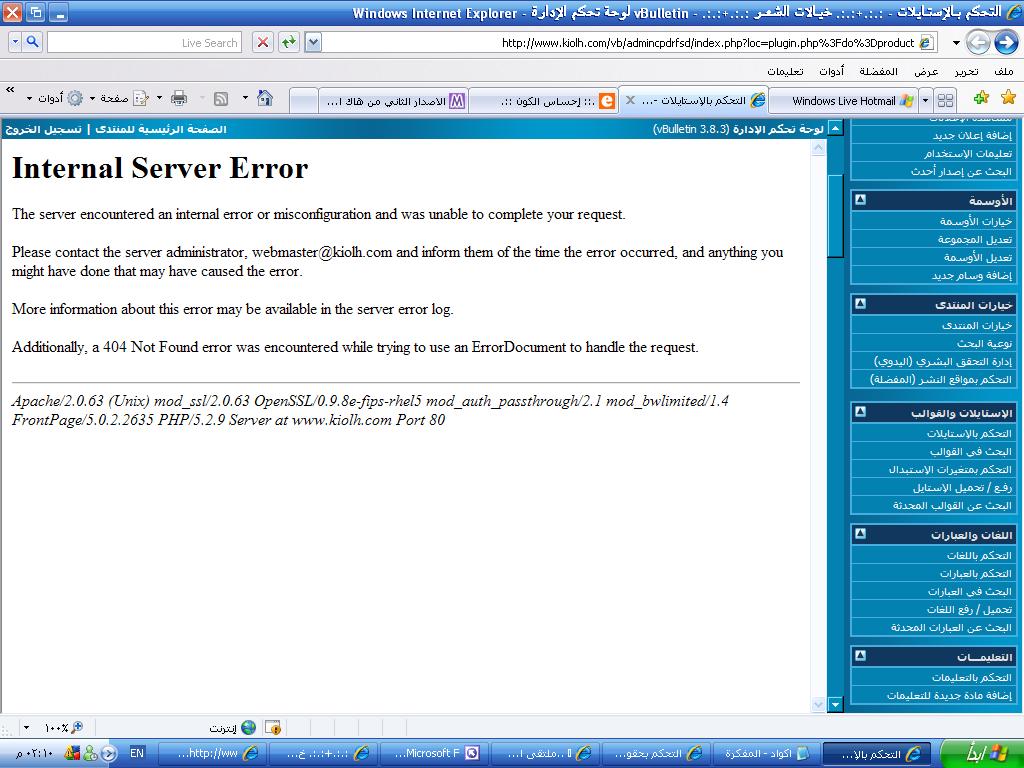Open the Favorites Center star icon
Screen dimensions: 1024x768
(1008, 98)
